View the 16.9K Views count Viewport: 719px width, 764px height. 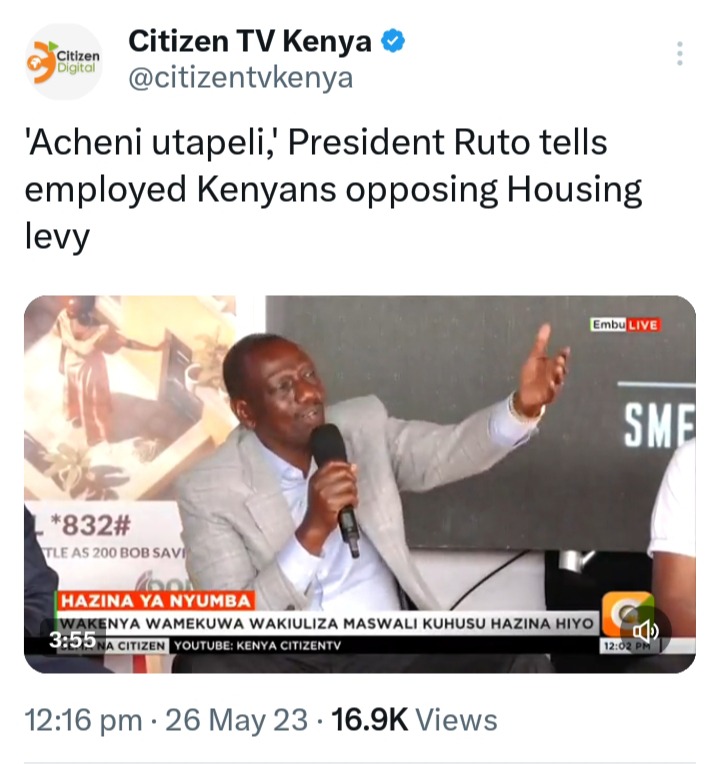415,720
